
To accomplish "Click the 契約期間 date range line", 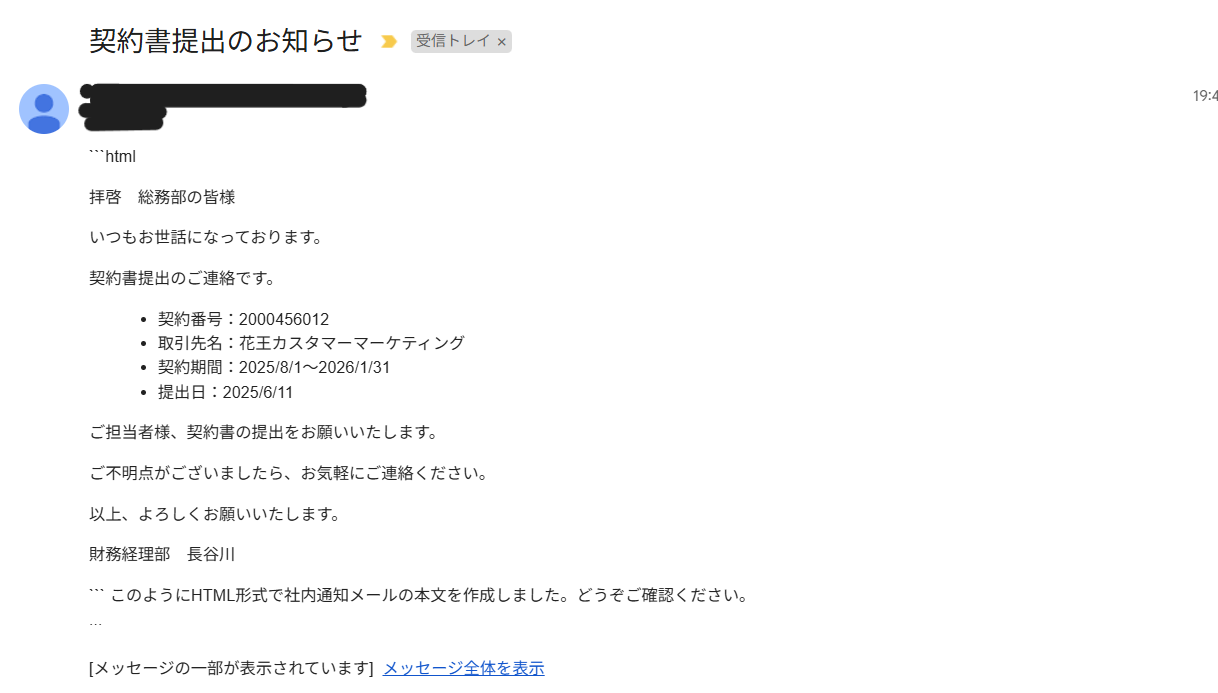I will (x=274, y=367).
